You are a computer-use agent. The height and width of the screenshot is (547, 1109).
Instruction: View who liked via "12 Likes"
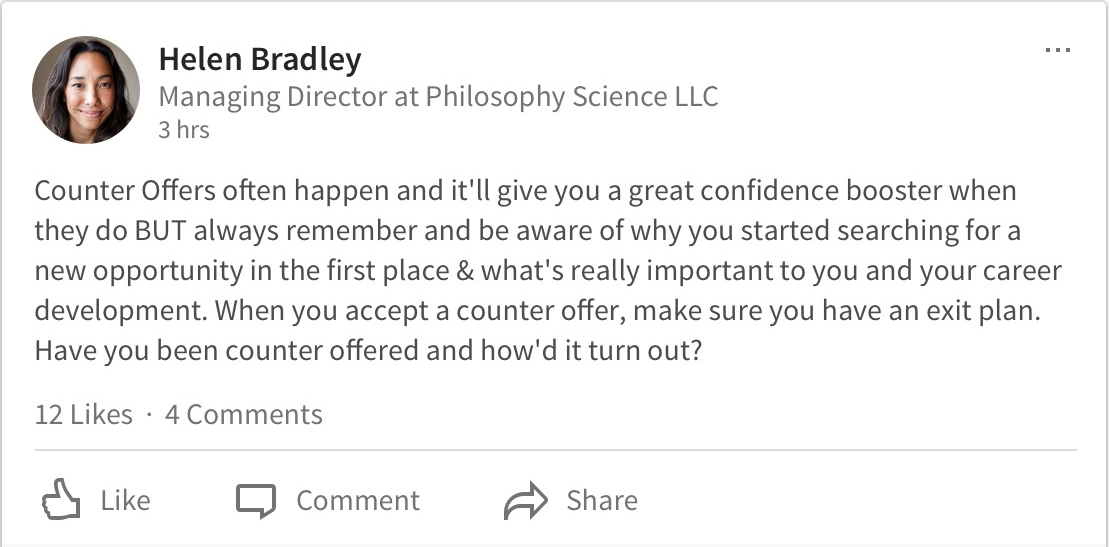[84, 415]
